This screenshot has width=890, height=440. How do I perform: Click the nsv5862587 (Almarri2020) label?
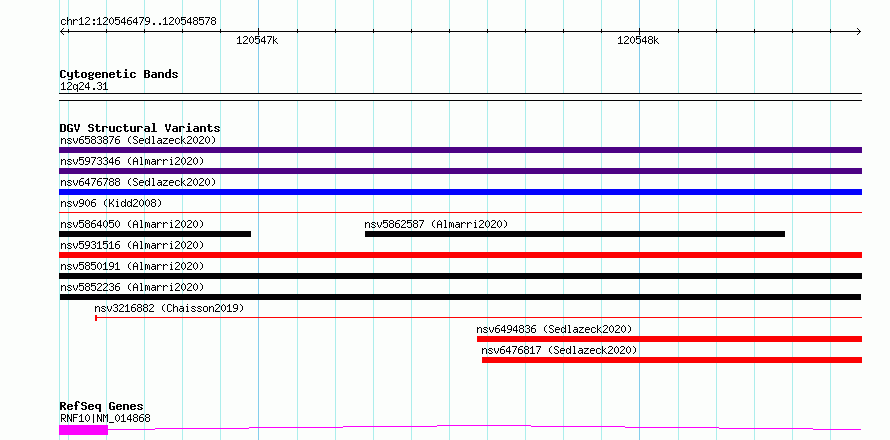436,224
